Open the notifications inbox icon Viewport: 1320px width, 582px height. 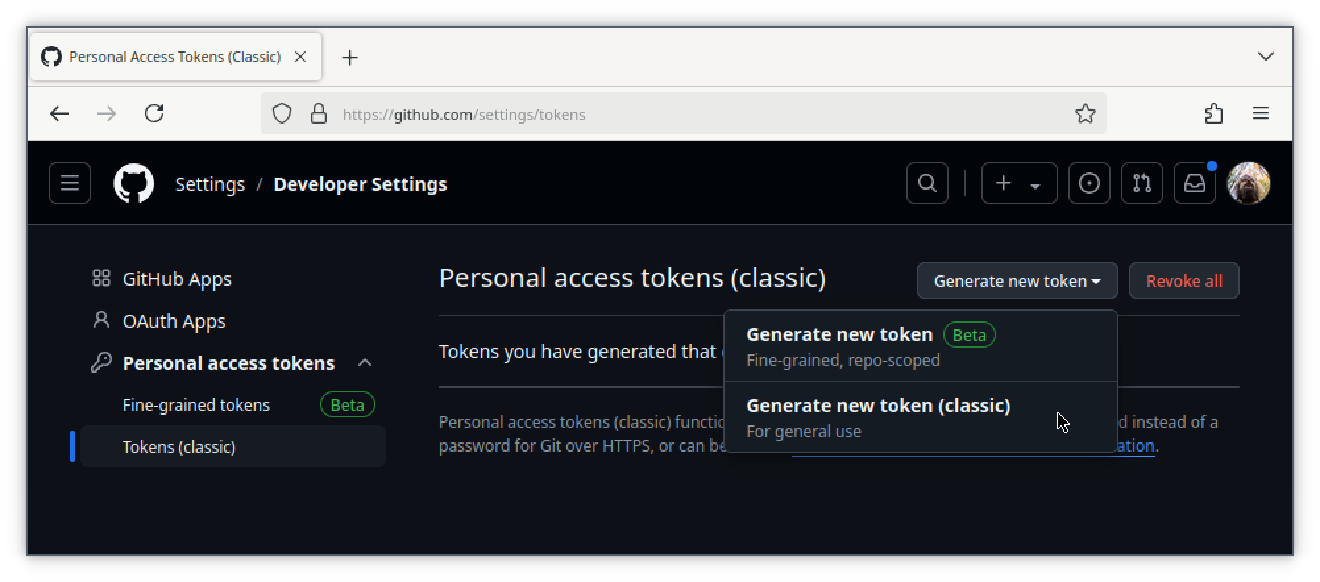(1194, 183)
